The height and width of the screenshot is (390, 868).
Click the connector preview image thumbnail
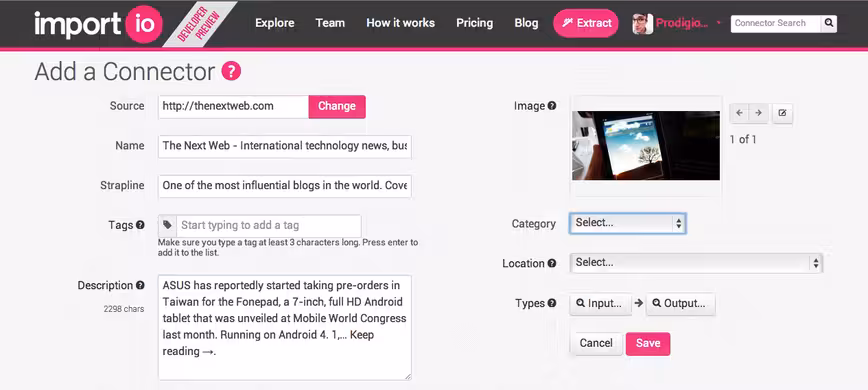(x=646, y=145)
